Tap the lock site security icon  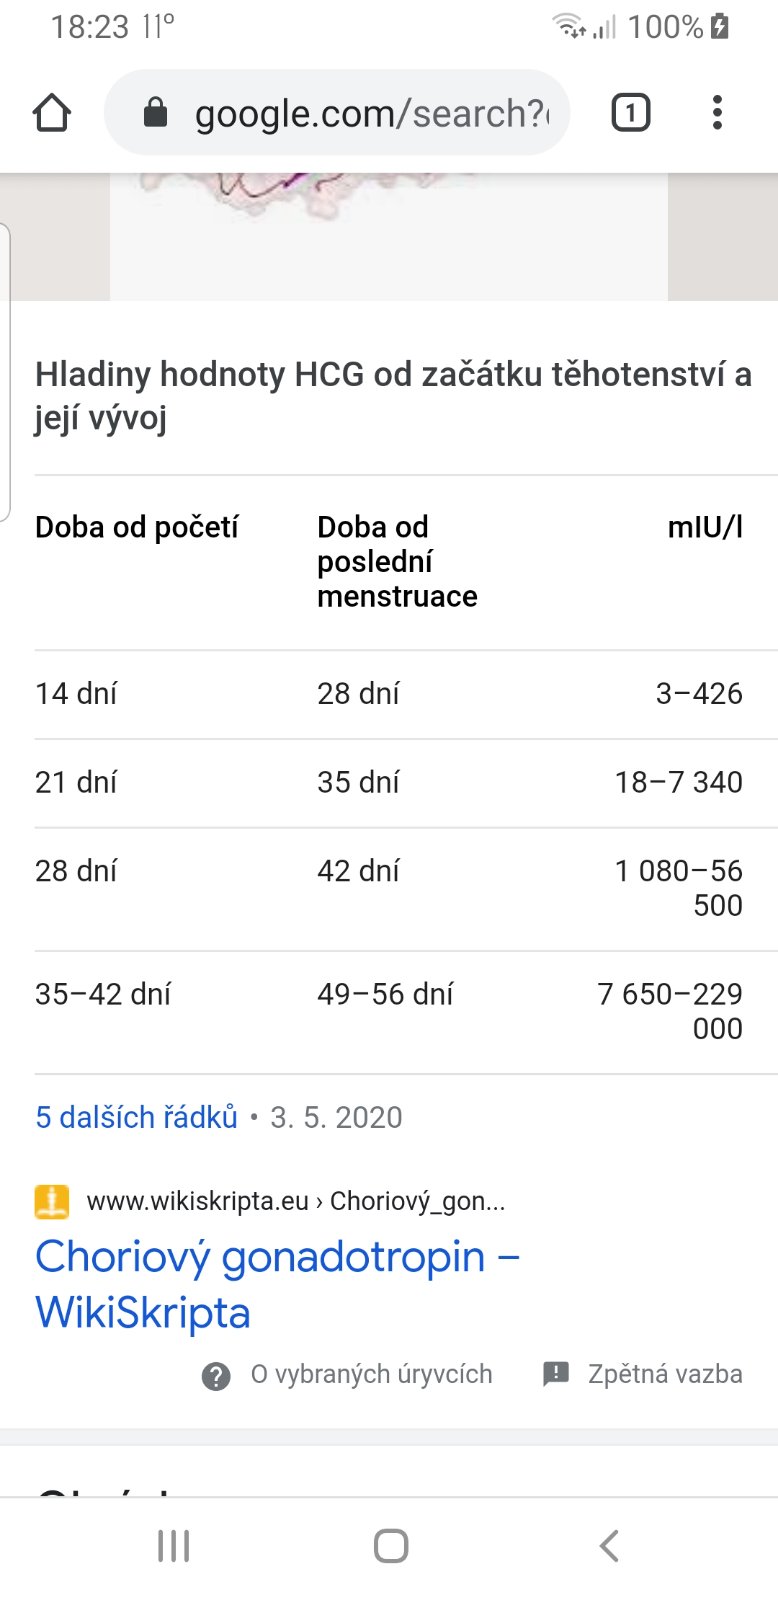[x=155, y=113]
